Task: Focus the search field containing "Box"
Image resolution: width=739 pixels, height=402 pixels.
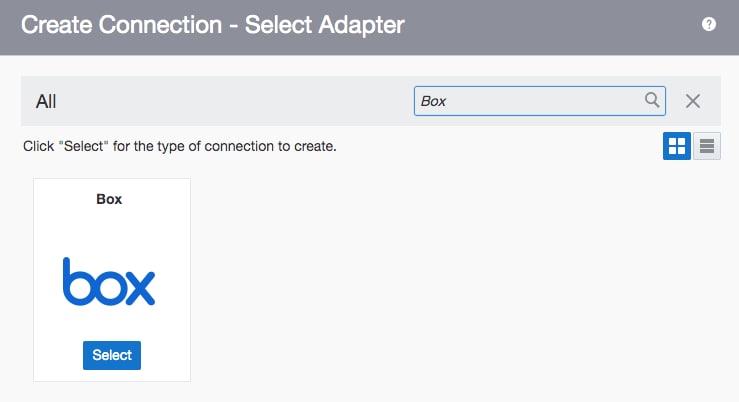Action: 525,101
